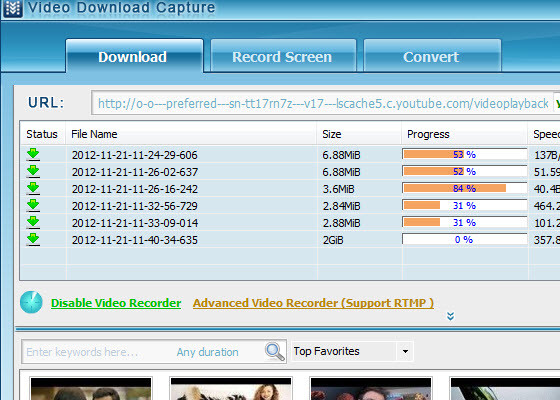The width and height of the screenshot is (560, 400).
Task: Click the 84 % progress bar
Action: (465, 188)
